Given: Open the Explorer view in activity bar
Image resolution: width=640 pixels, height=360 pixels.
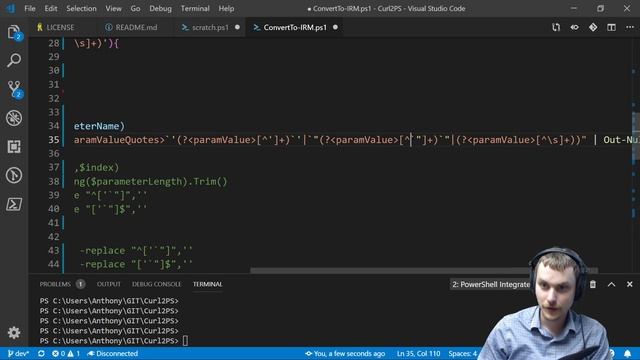Looking at the screenshot, I should [14, 32].
